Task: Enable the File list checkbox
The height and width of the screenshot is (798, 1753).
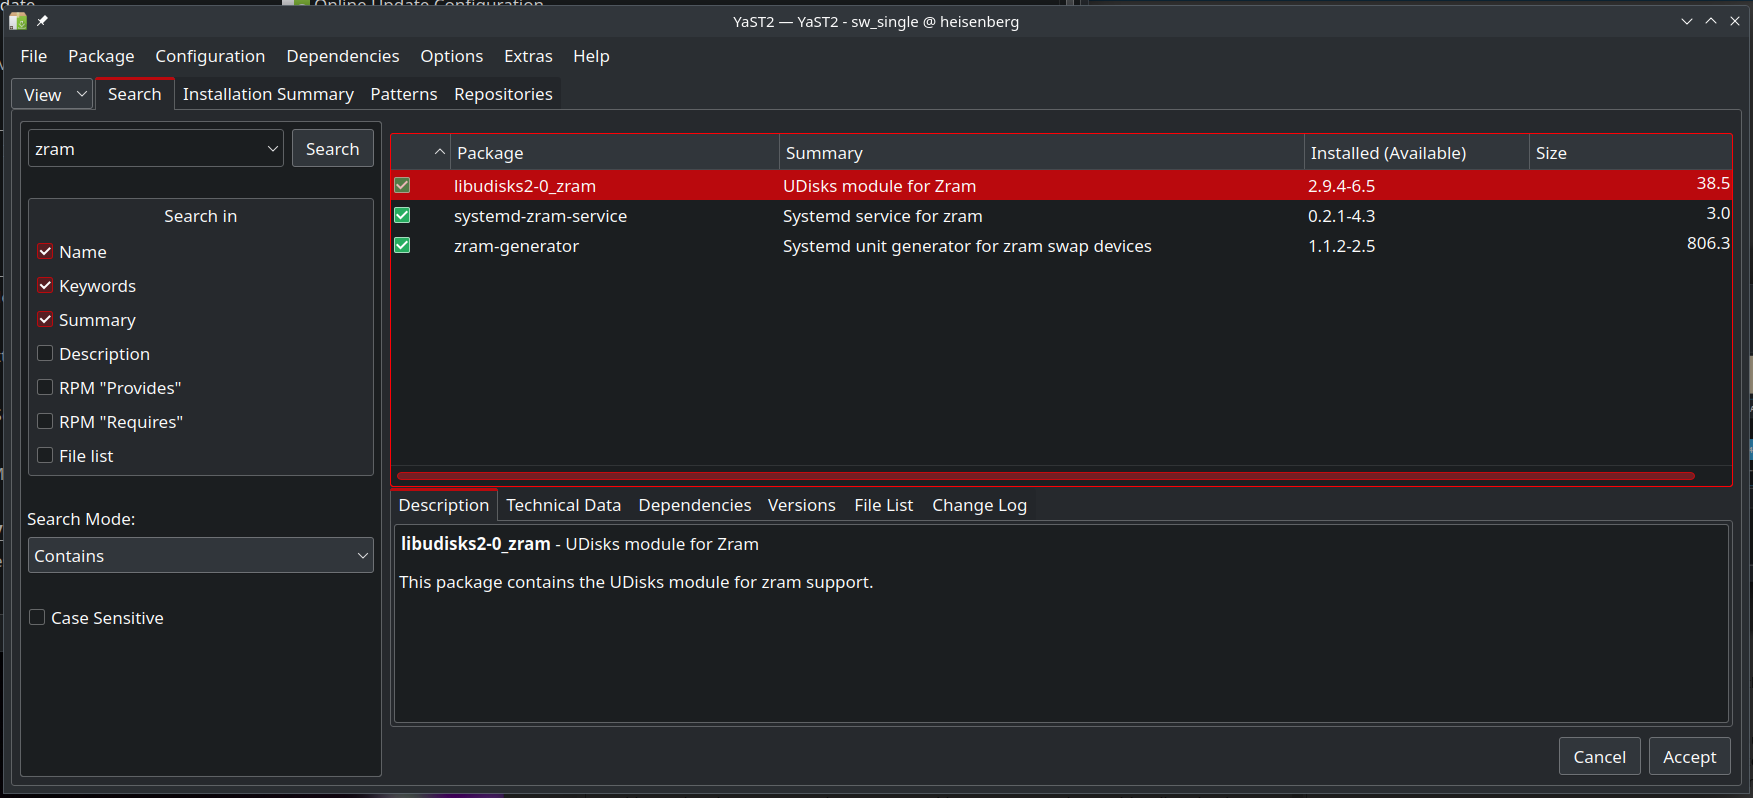Action: pyautogui.click(x=45, y=455)
